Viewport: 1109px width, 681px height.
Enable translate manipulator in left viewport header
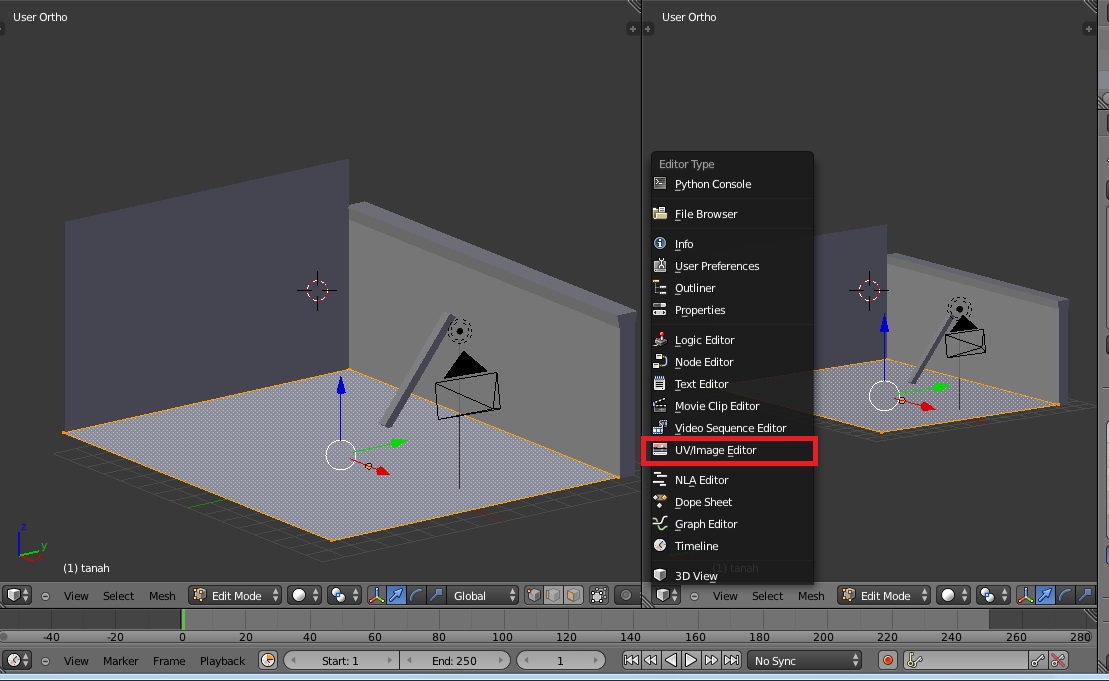(397, 595)
